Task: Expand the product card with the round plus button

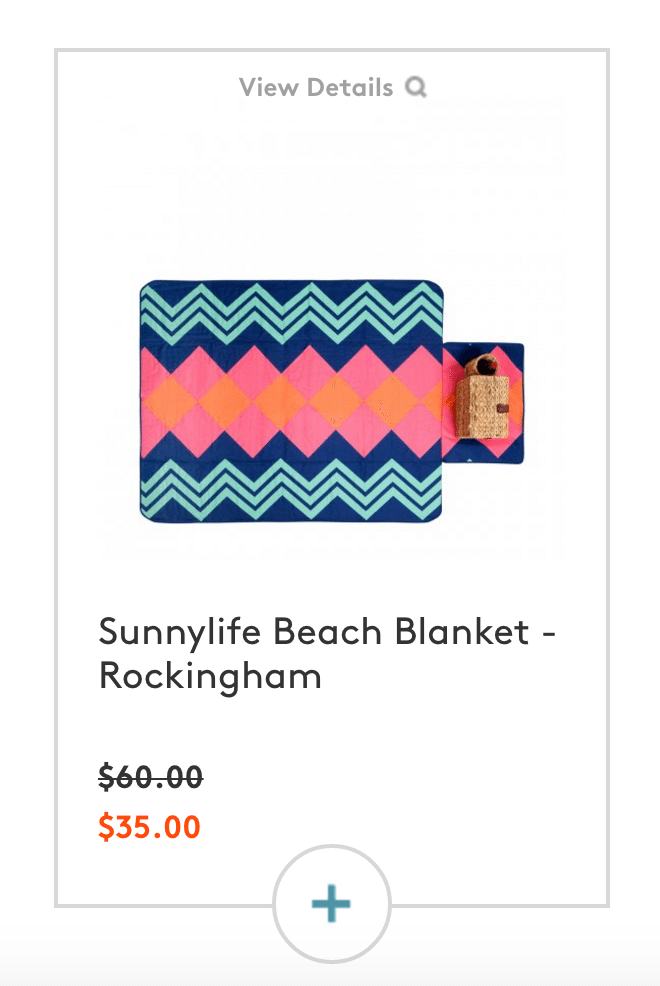Action: [x=331, y=904]
